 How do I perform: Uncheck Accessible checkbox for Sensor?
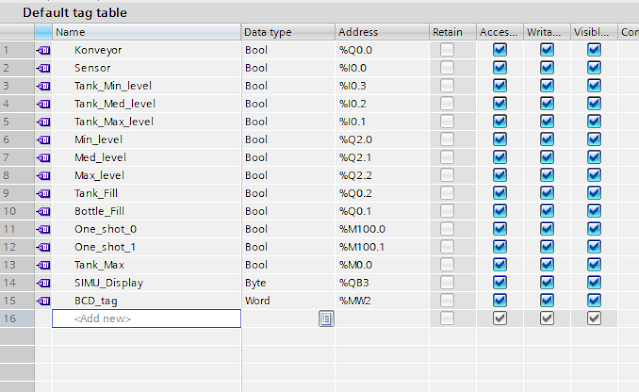click(x=500, y=68)
